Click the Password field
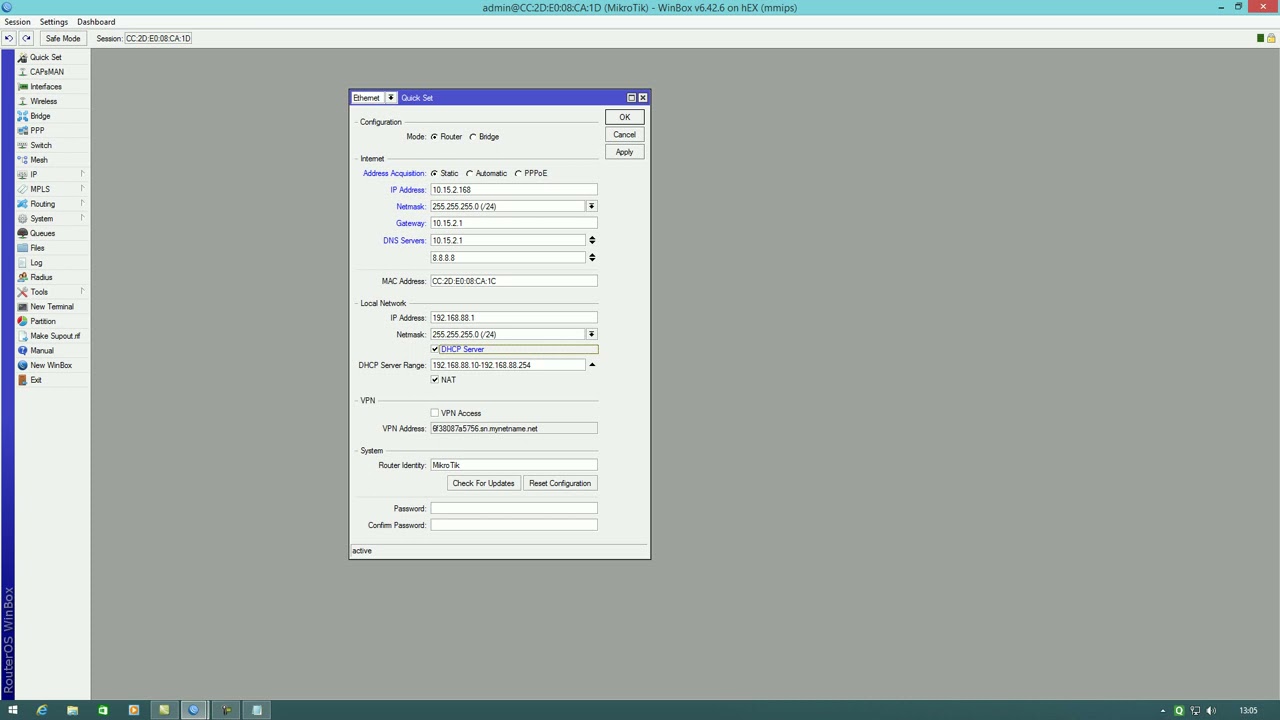 pyautogui.click(x=514, y=508)
